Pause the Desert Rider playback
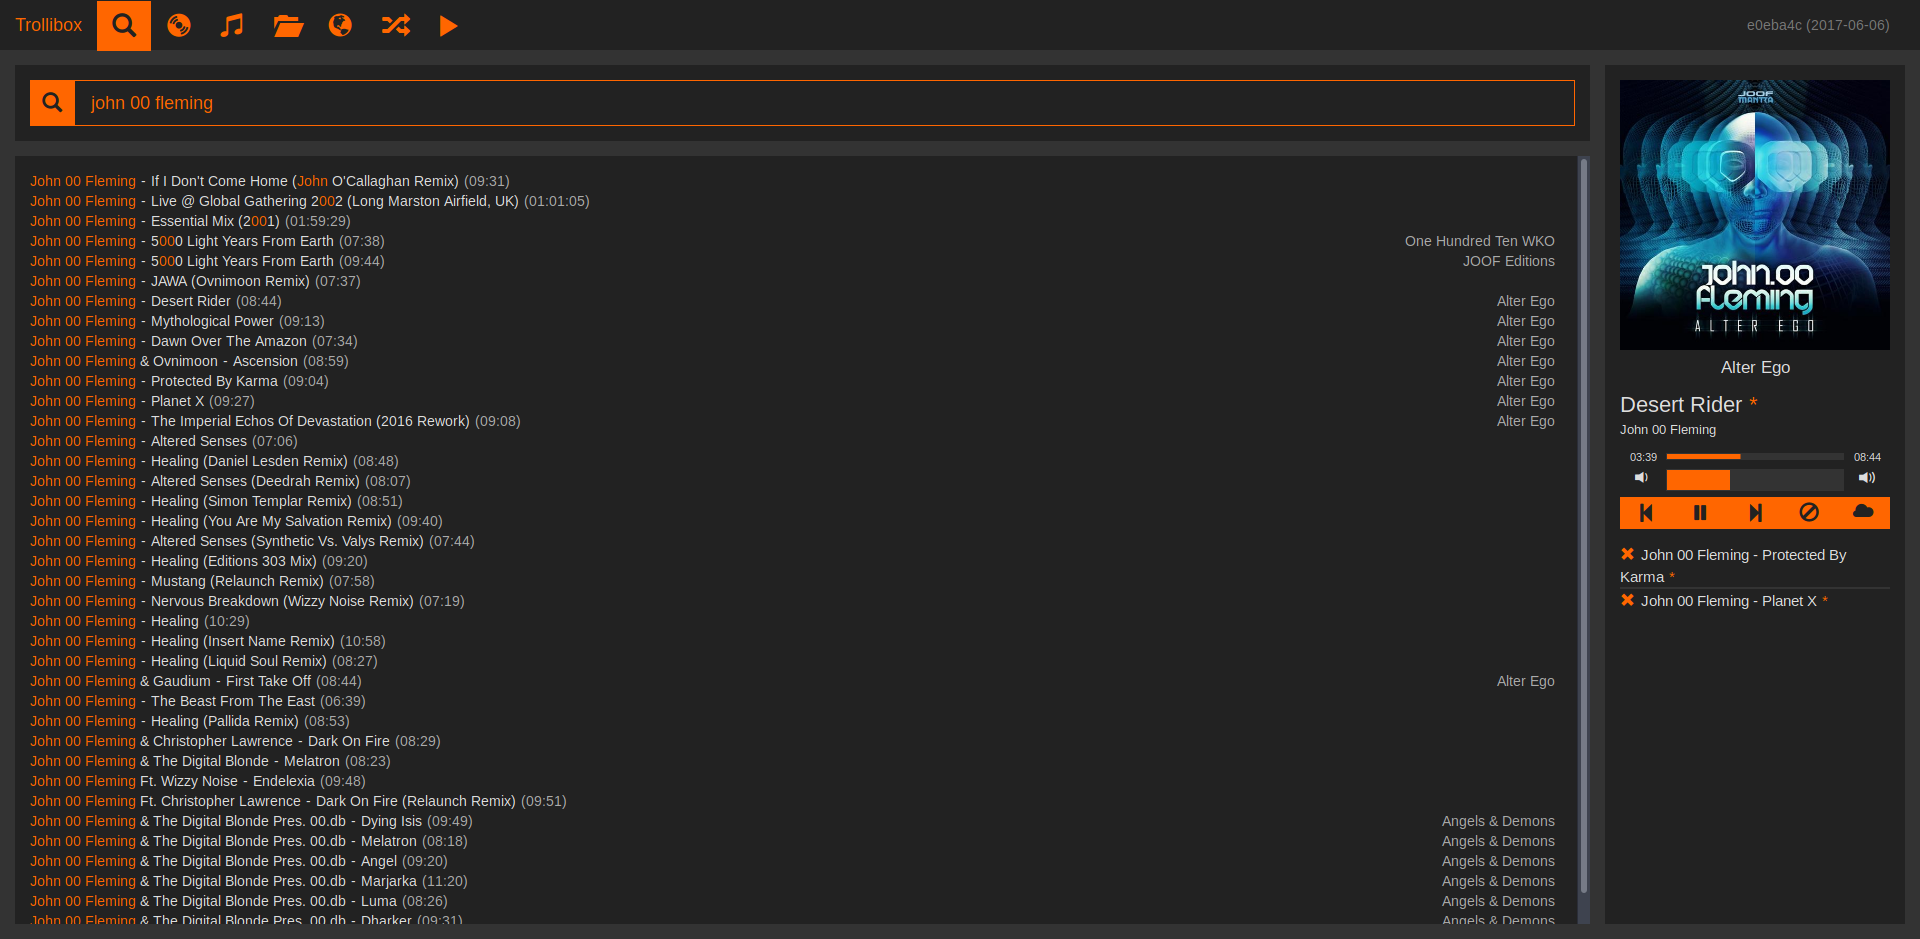The image size is (1920, 939). click(1700, 513)
